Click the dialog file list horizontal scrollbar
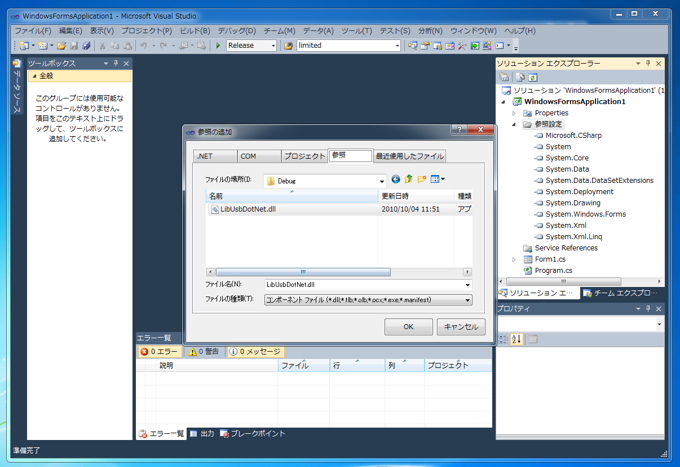Screen dimensions: 680x467 click(303, 272)
